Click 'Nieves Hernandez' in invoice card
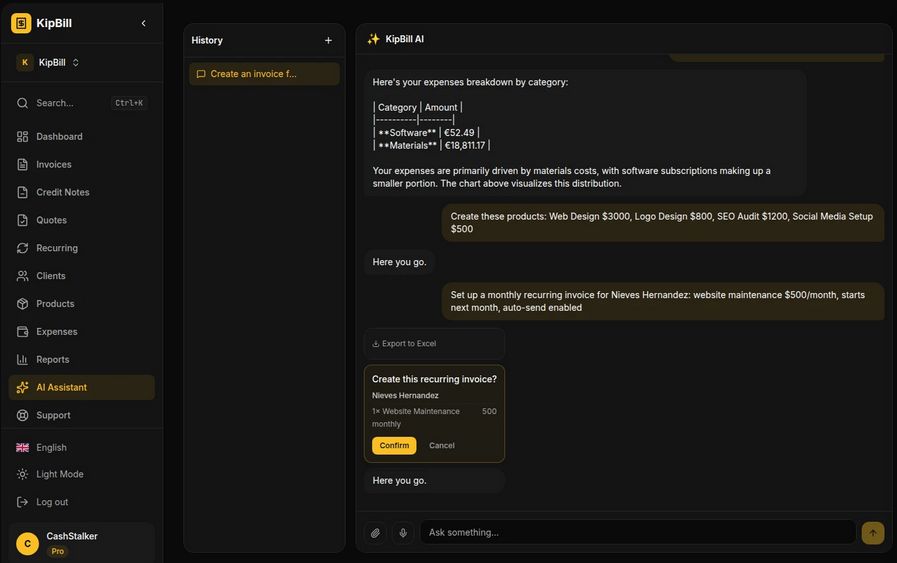This screenshot has height=563, width=897. pyautogui.click(x=405, y=395)
